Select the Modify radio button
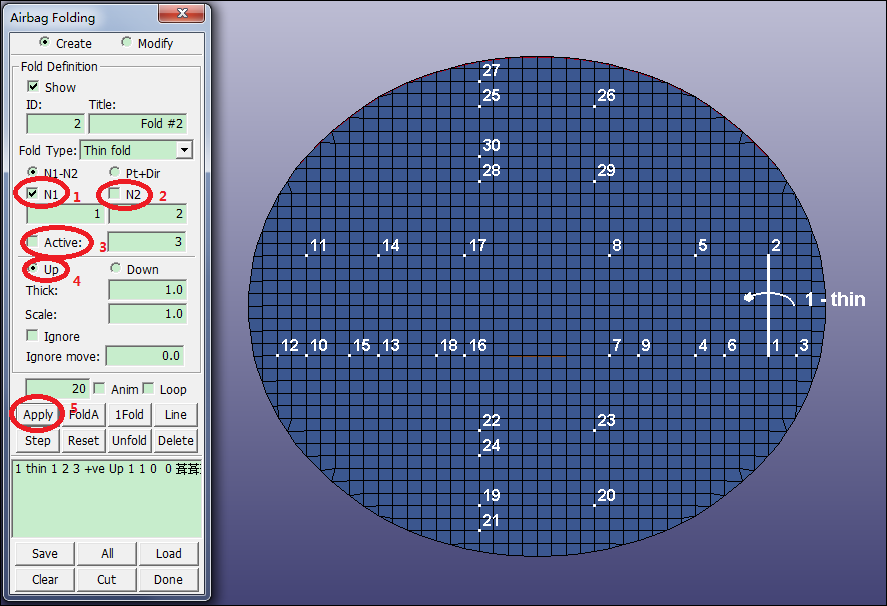 [x=126, y=43]
